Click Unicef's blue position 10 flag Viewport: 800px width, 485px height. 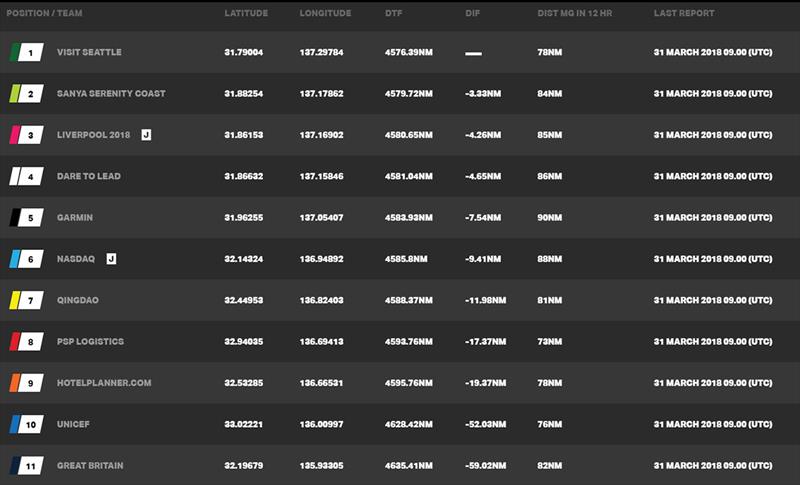(27, 424)
